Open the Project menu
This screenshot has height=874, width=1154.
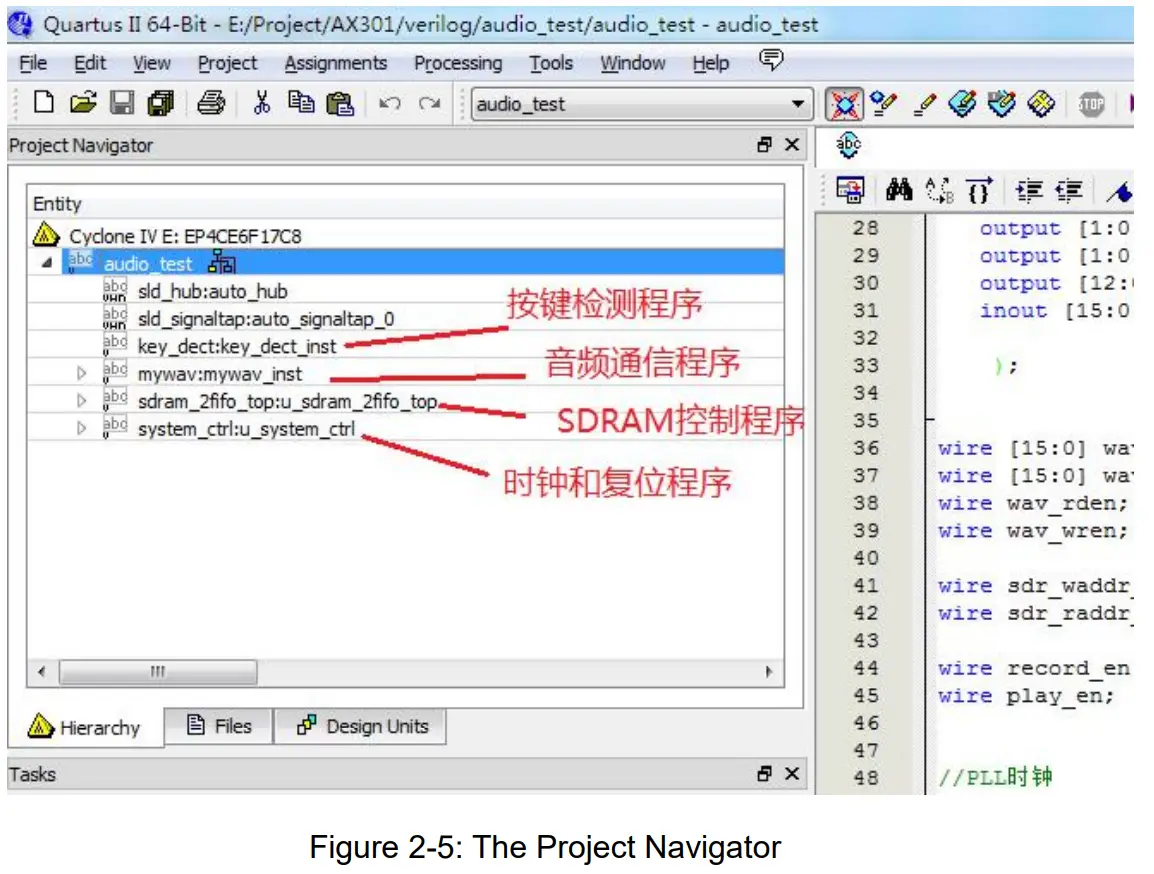[x=227, y=63]
